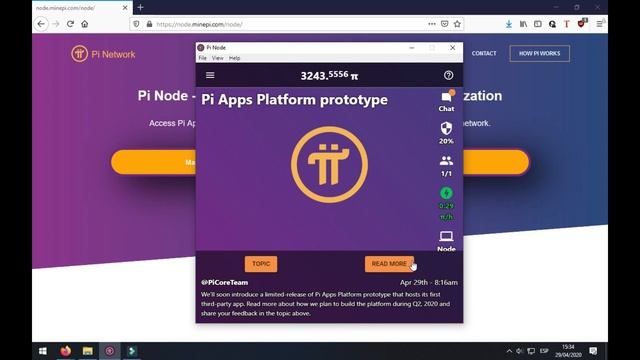Open the File menu in Pi Node

pyautogui.click(x=202, y=58)
